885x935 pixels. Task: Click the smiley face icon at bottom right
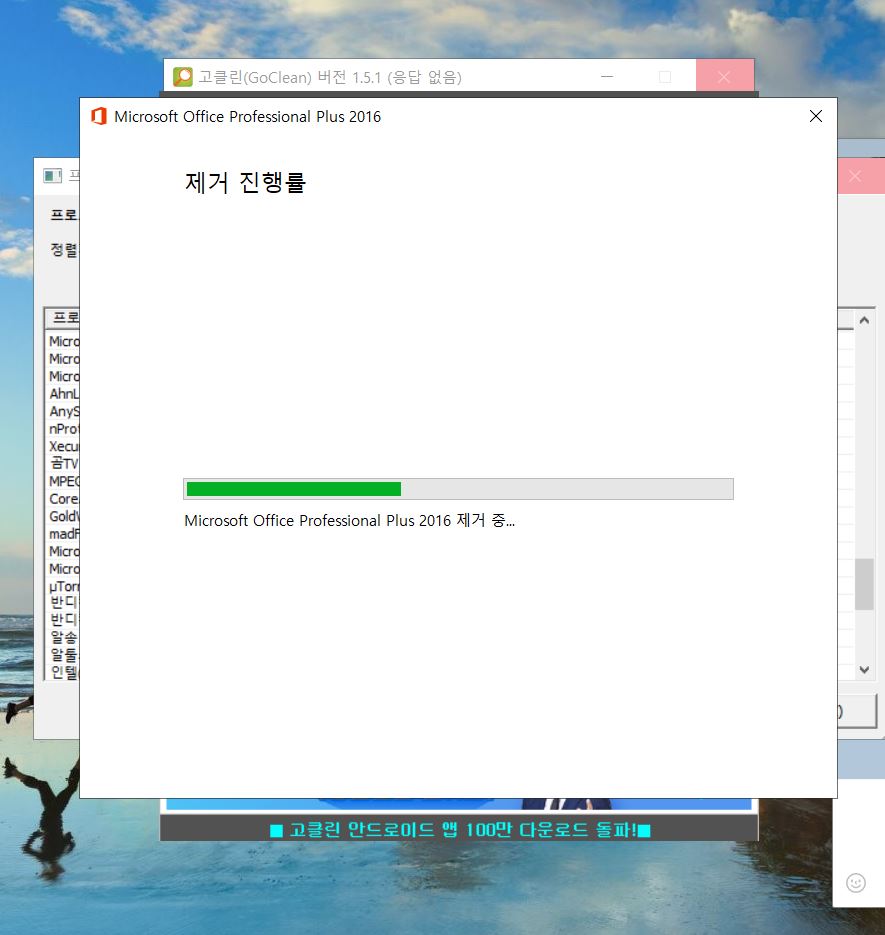[x=856, y=883]
